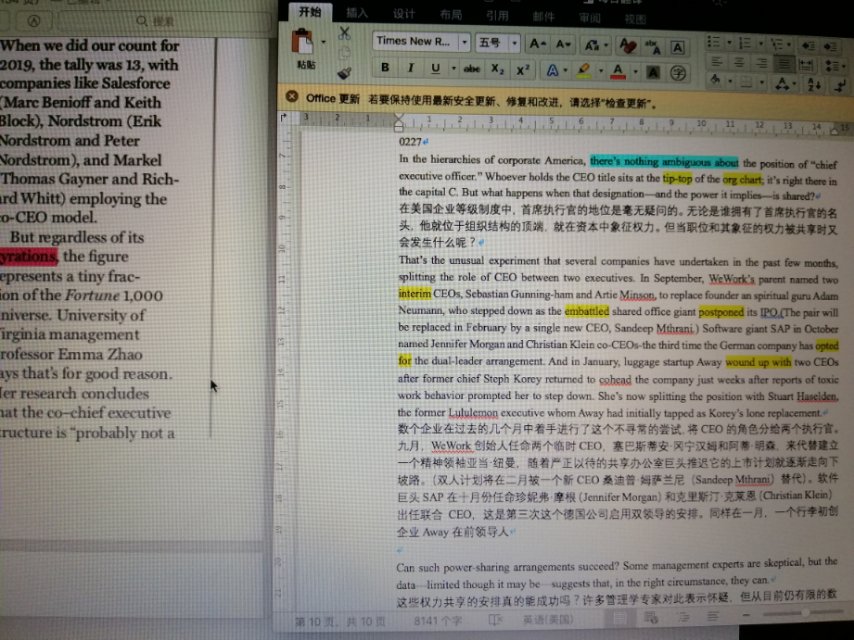Switch to the 视图 ribbon tab
The image size is (854, 640).
636,20
